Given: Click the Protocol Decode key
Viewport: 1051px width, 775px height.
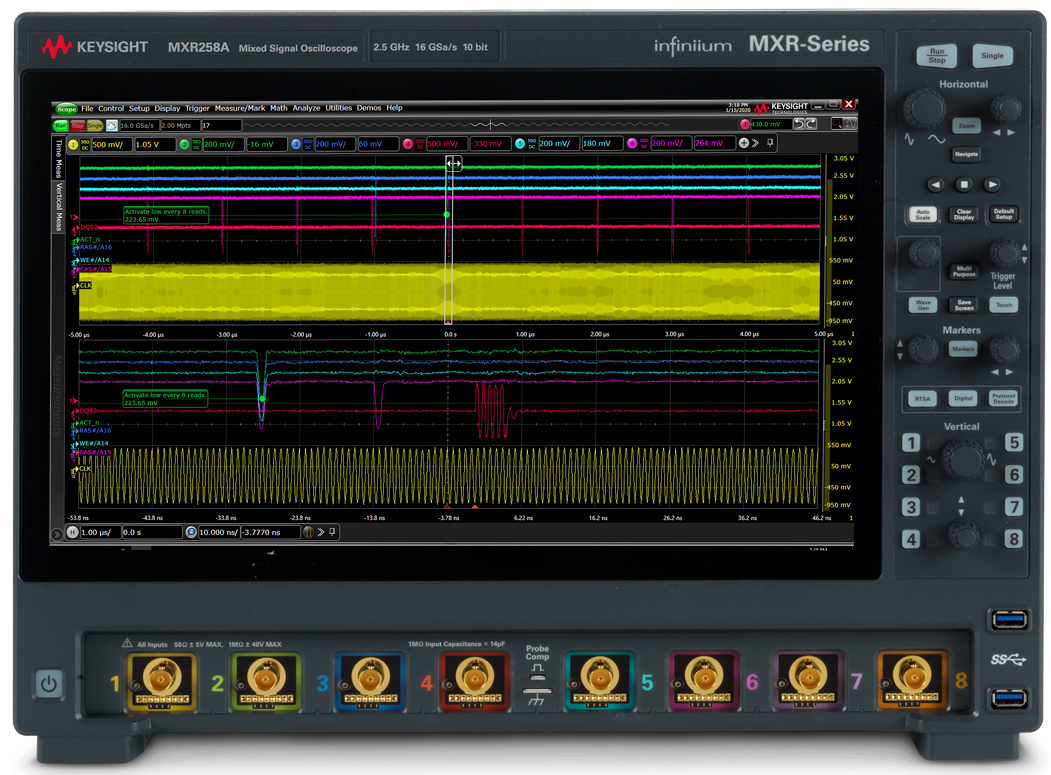Looking at the screenshot, I should point(1003,399).
